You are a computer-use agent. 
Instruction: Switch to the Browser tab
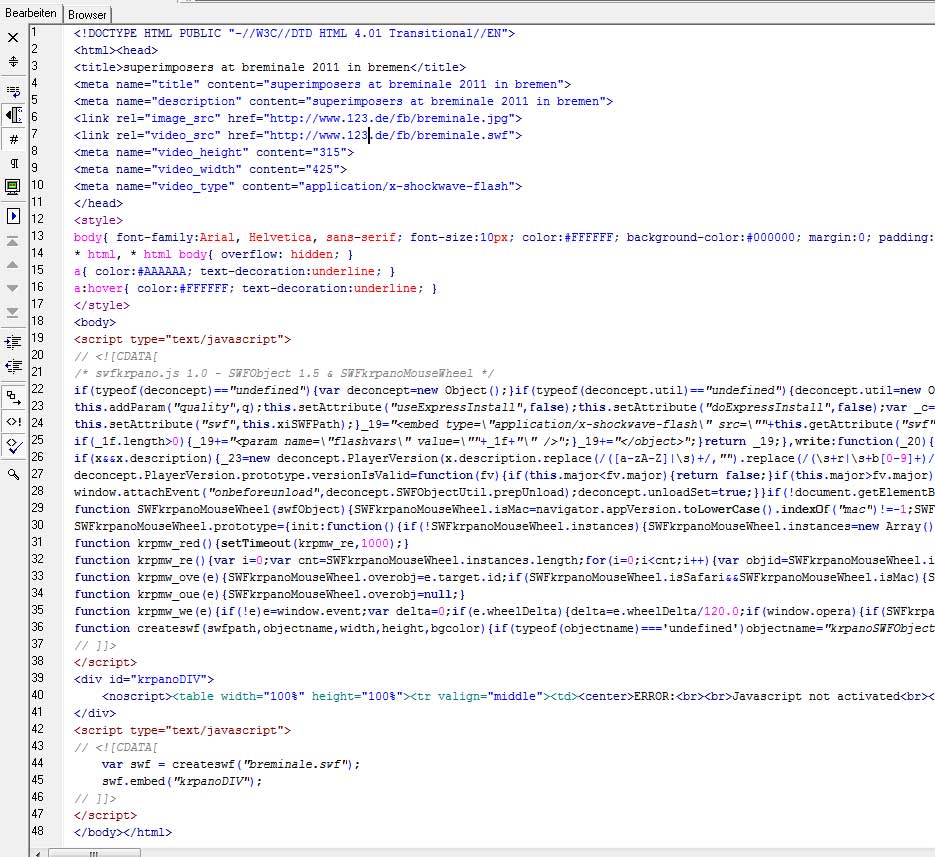[x=88, y=15]
